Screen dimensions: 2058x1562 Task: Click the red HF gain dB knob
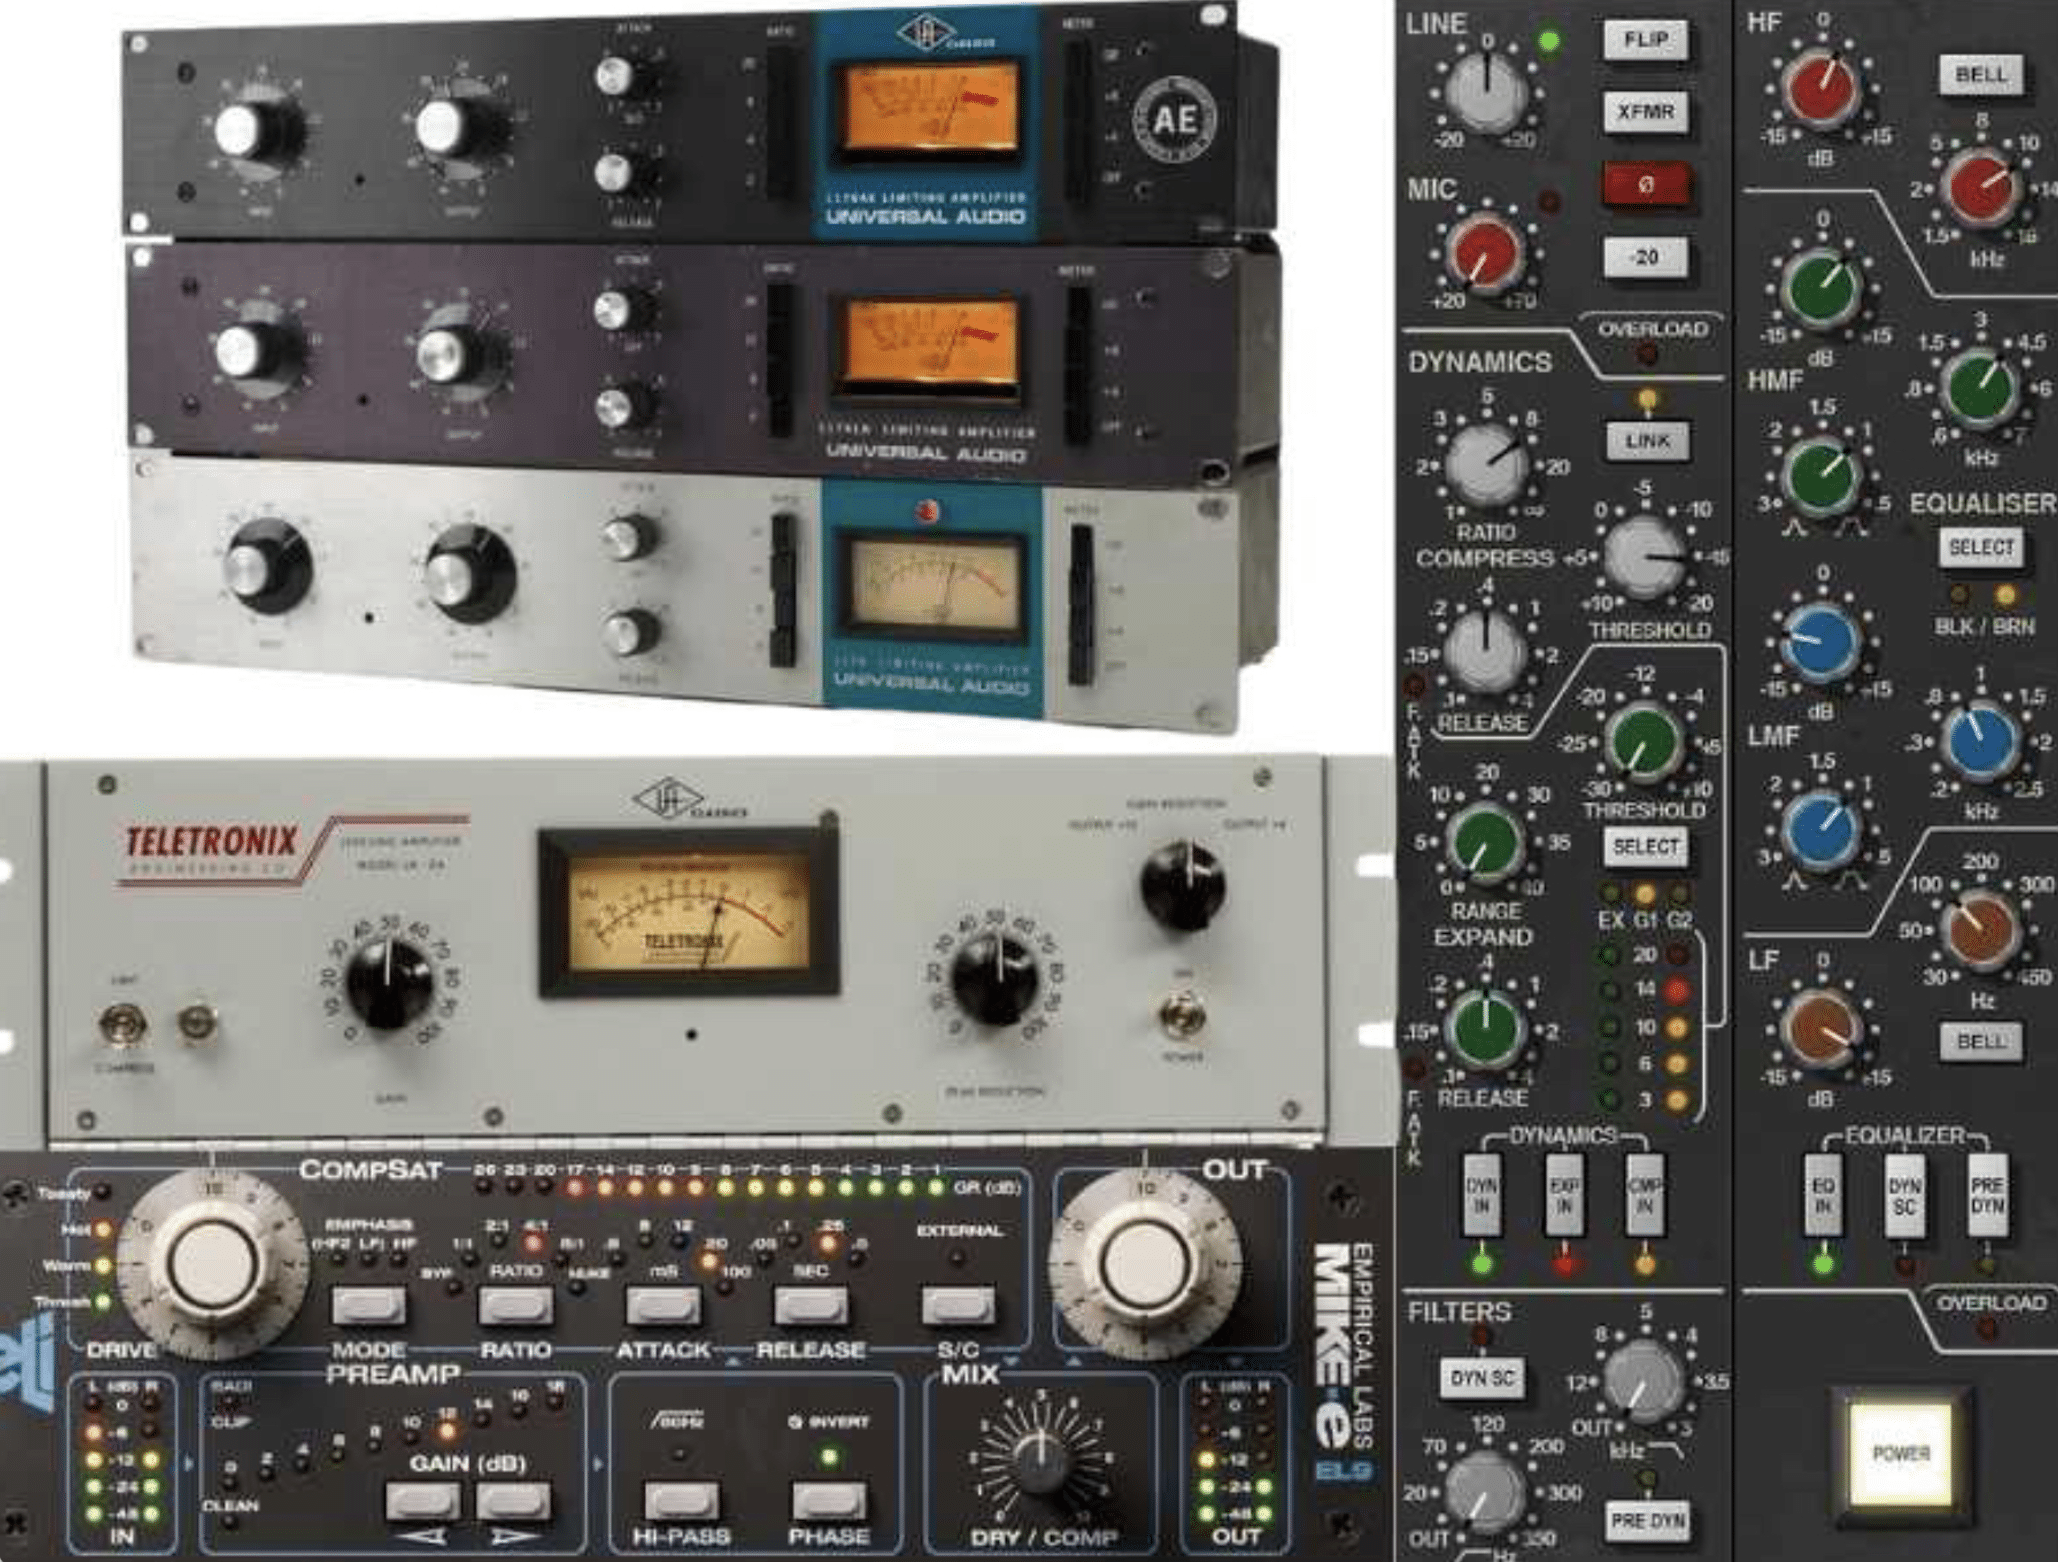point(1823,87)
